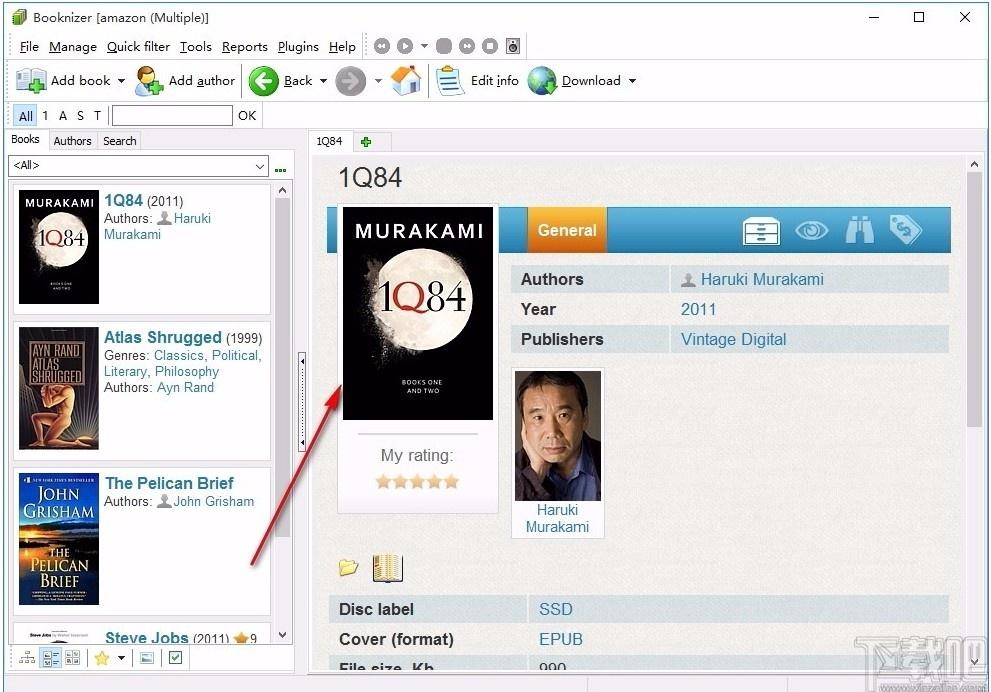Click the Add author icon
Viewport: 991px width, 692px height.
pos(149,81)
